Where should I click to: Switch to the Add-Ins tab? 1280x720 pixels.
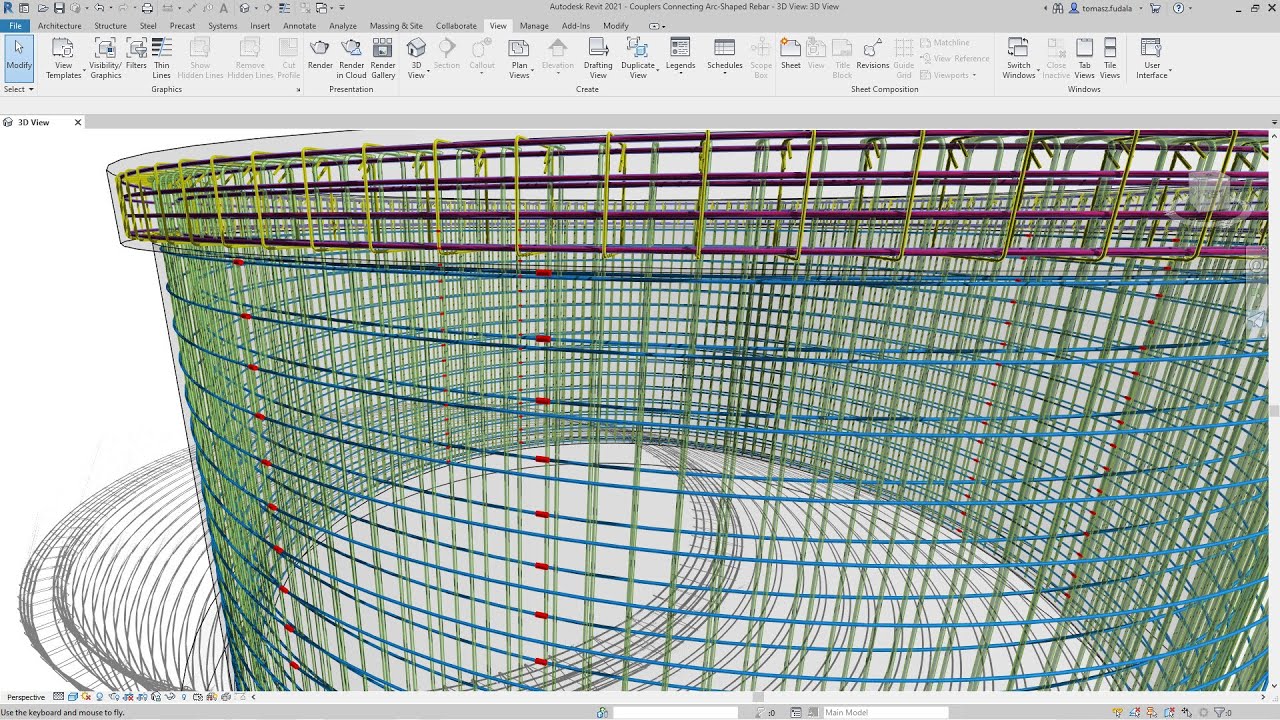[575, 26]
